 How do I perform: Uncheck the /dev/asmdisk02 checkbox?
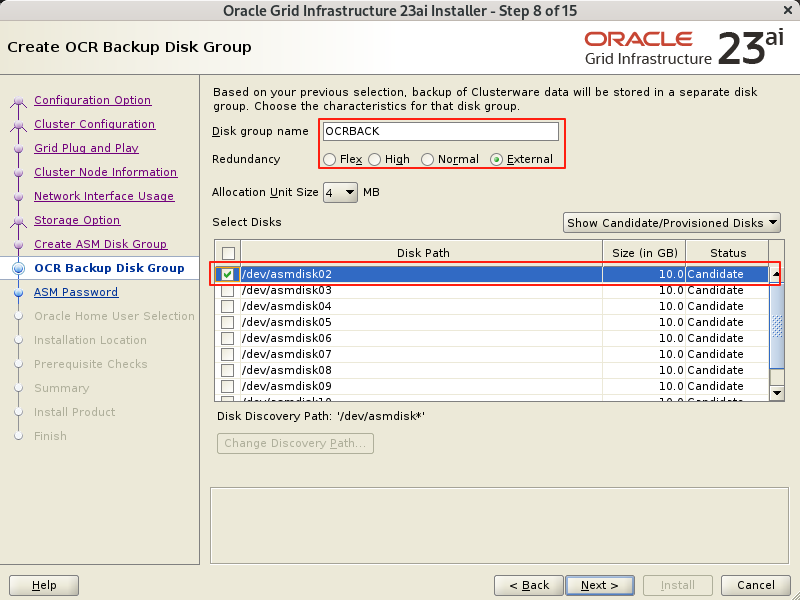(x=228, y=274)
